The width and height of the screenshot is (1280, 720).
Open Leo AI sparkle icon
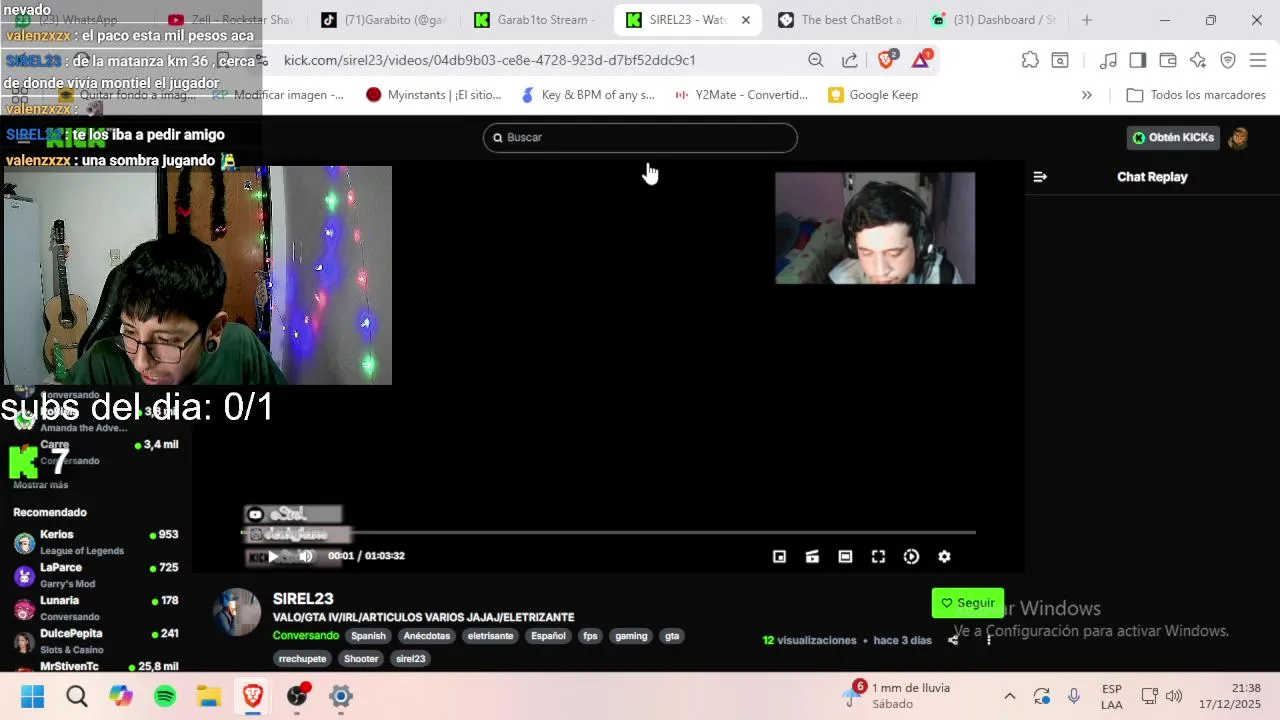coord(1198,60)
